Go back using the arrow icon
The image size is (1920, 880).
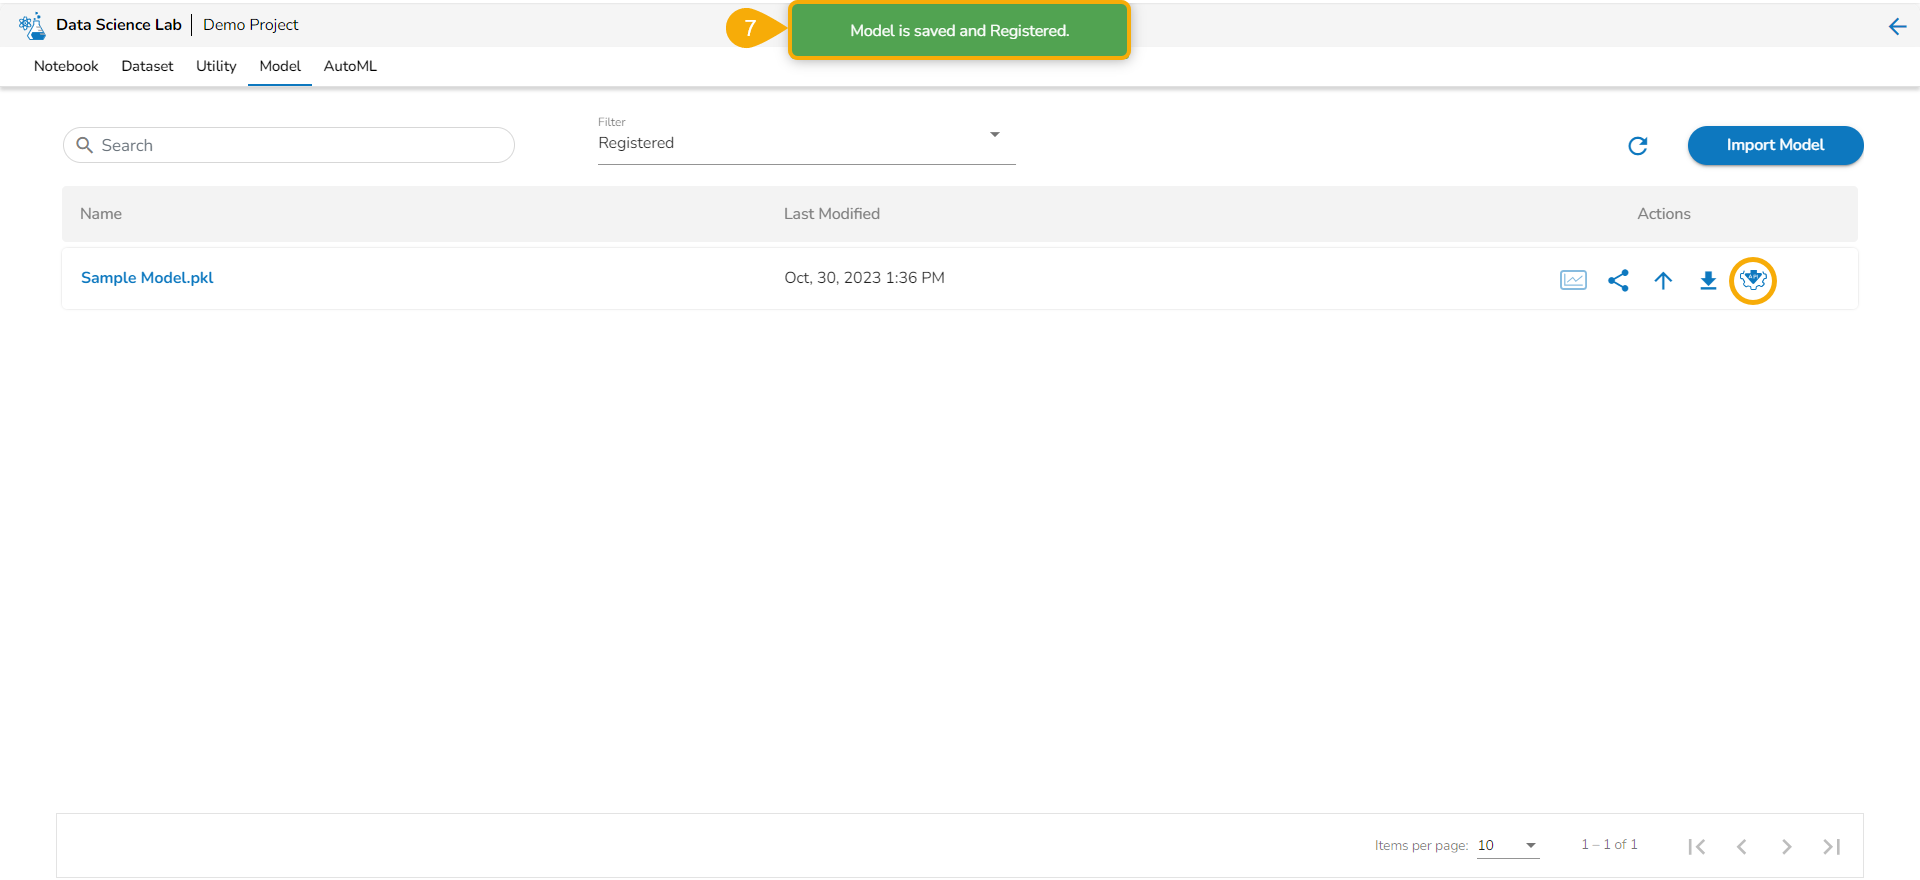click(1897, 27)
